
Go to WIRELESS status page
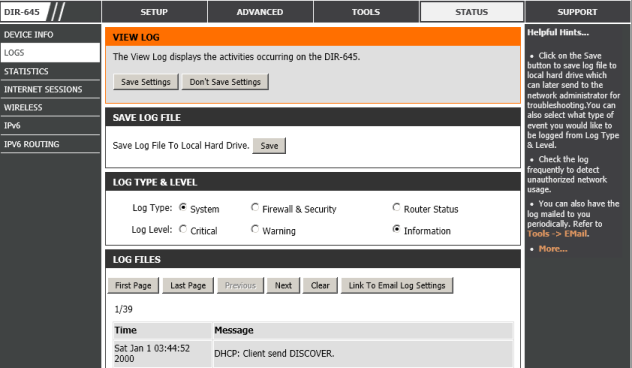point(50,108)
